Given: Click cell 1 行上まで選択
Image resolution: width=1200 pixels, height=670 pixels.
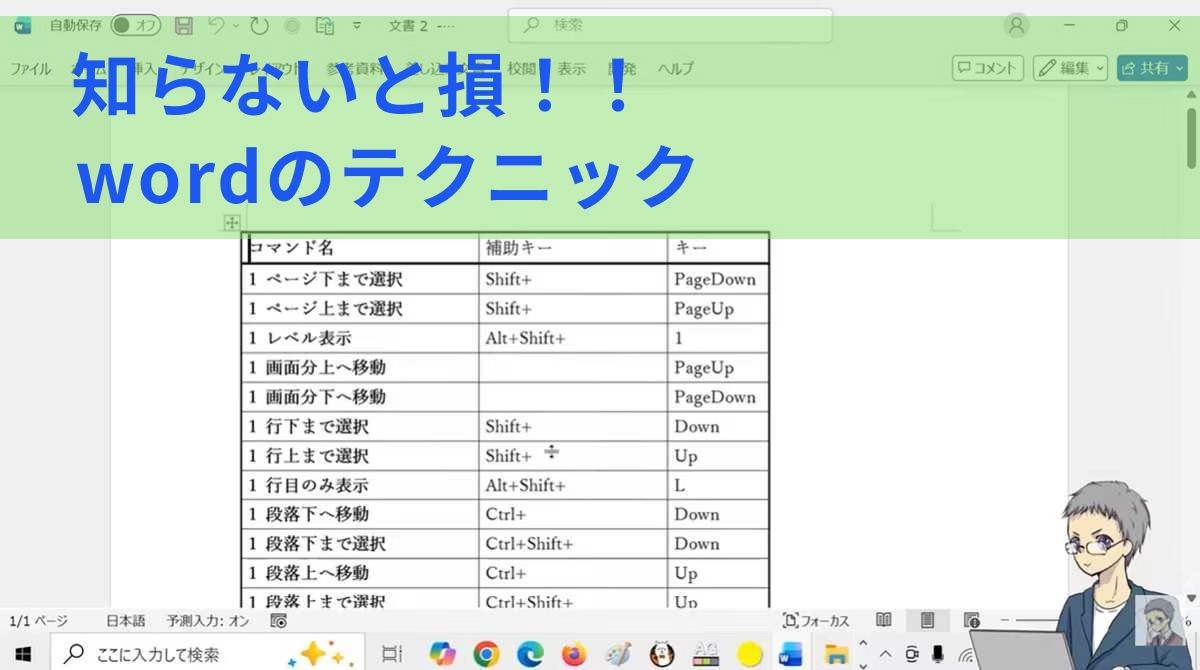Looking at the screenshot, I should click(360, 456).
